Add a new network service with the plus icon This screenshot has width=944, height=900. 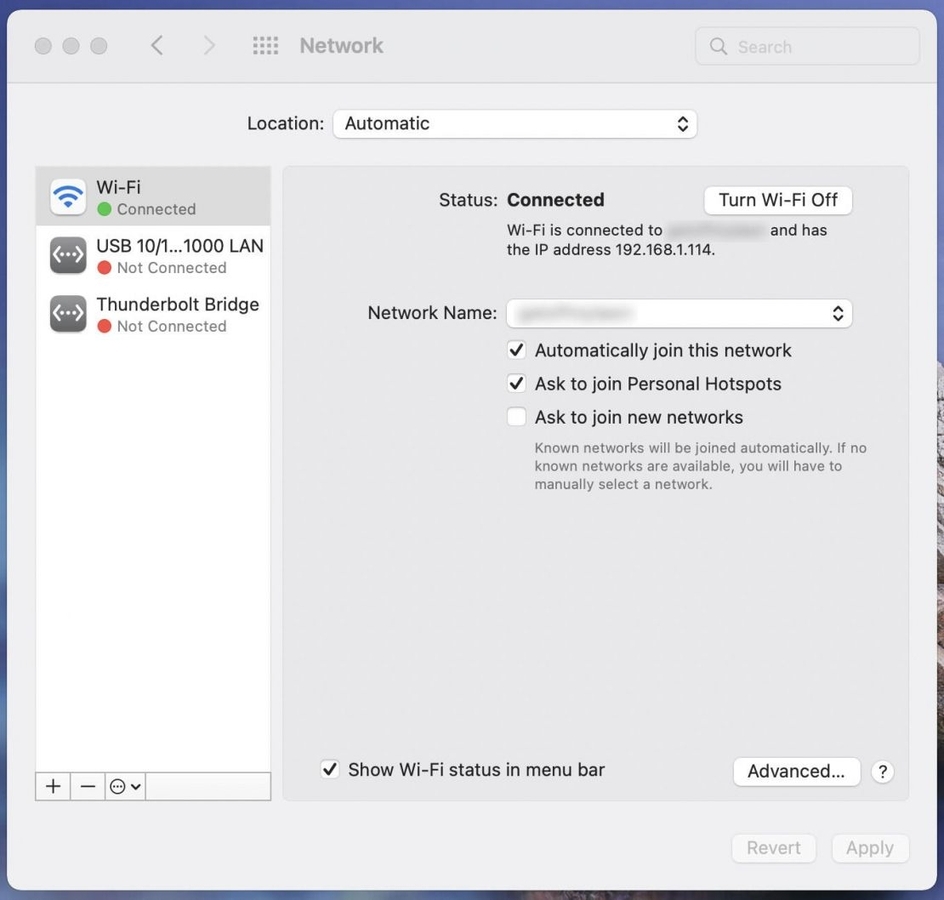[51, 785]
